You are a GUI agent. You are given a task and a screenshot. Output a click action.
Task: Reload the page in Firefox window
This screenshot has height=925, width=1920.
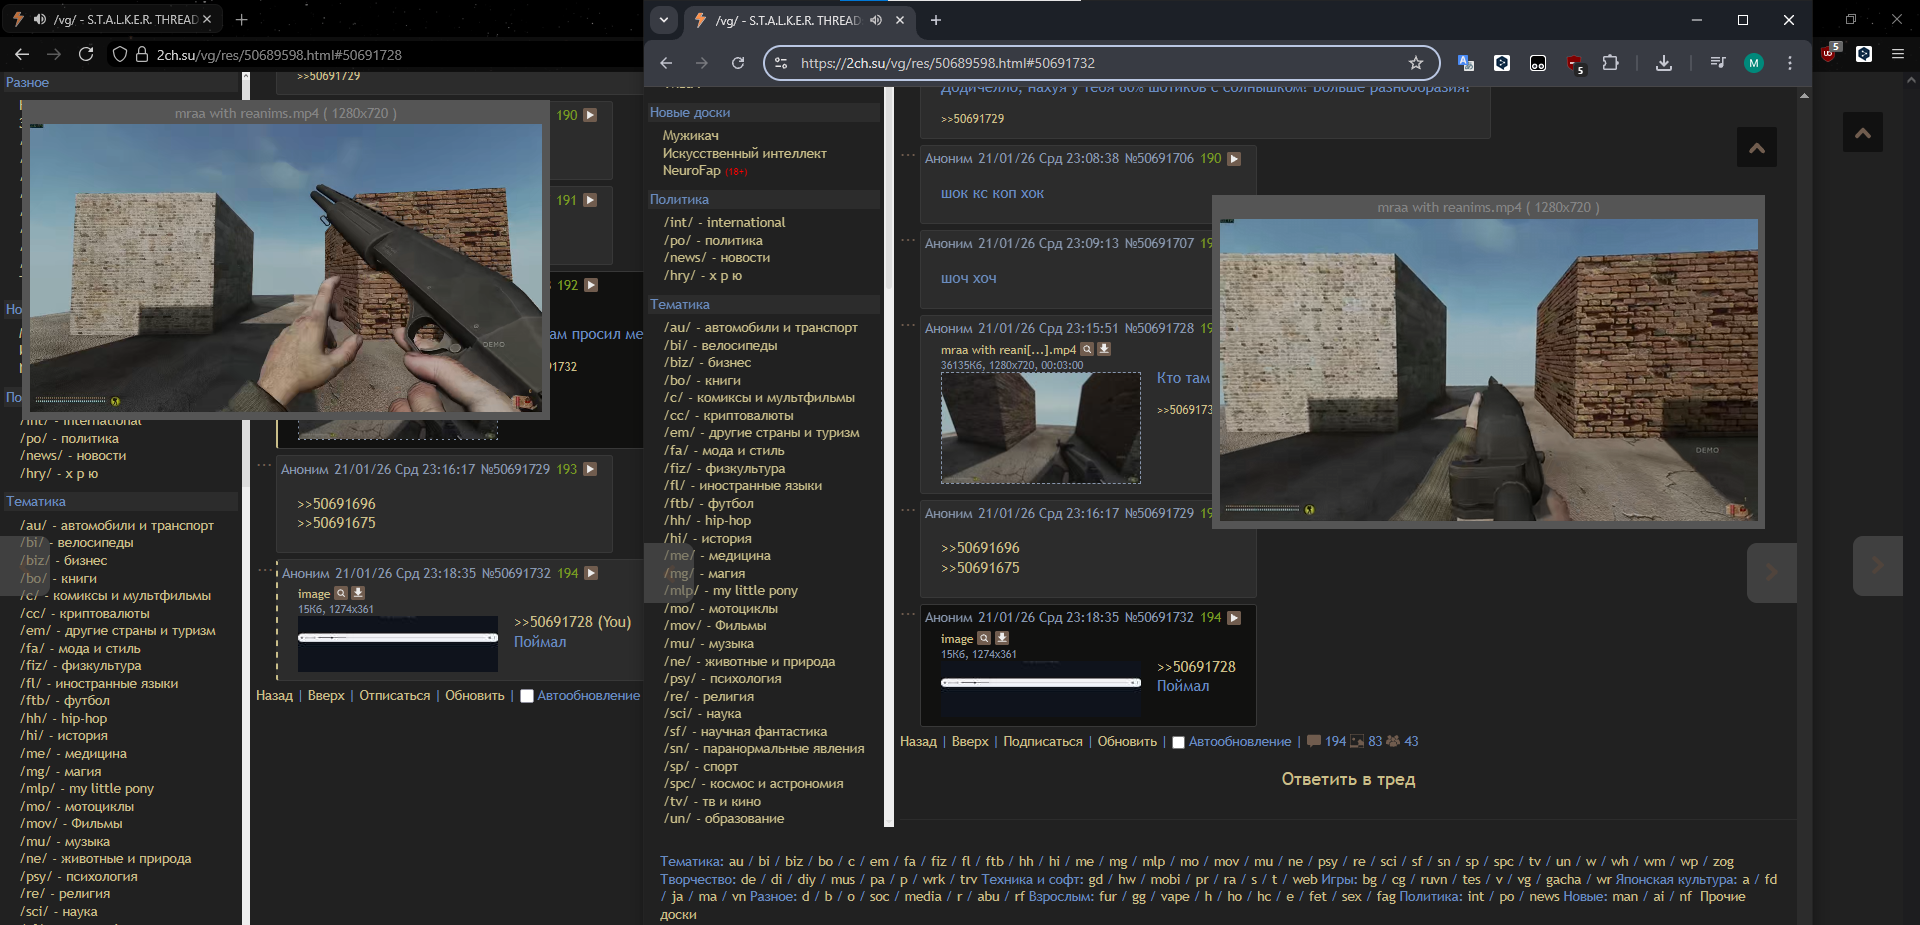point(86,54)
